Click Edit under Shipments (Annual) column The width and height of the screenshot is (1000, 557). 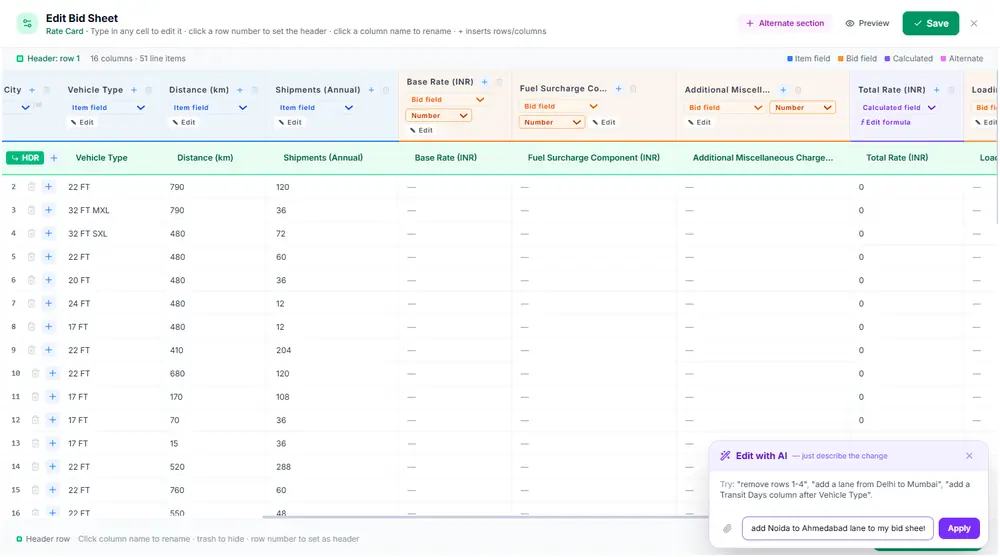pyautogui.click(x=290, y=123)
